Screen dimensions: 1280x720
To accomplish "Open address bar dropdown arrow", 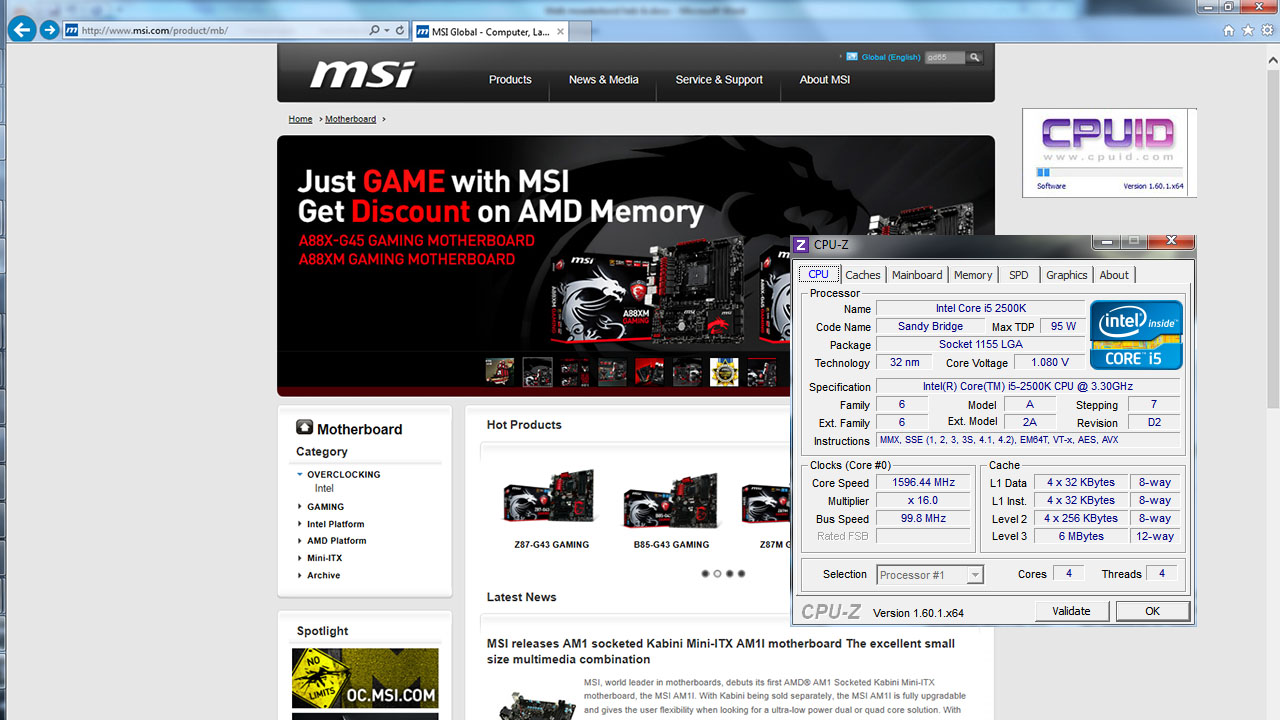I will pyautogui.click(x=387, y=30).
